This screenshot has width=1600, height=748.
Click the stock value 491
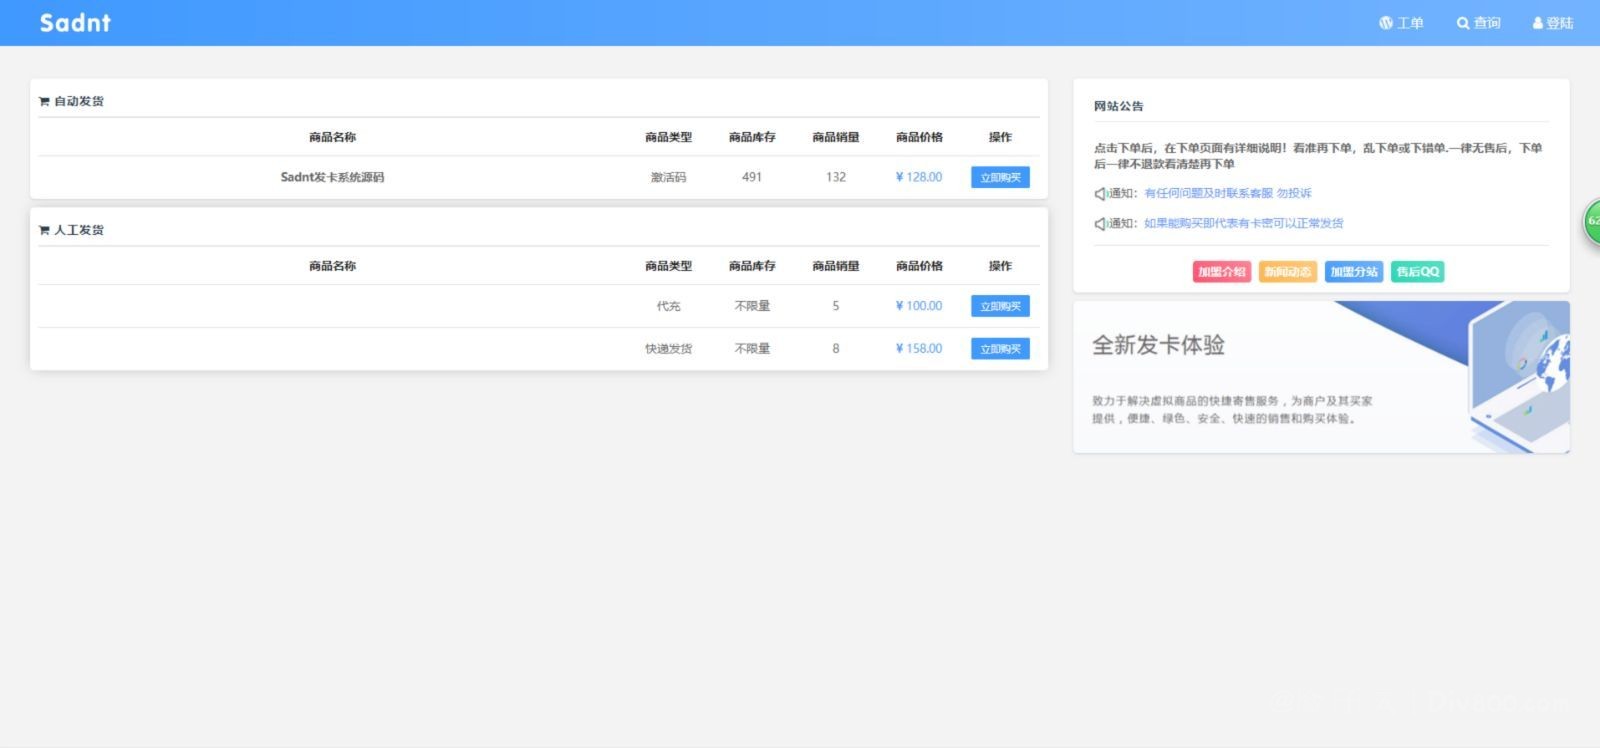point(752,177)
